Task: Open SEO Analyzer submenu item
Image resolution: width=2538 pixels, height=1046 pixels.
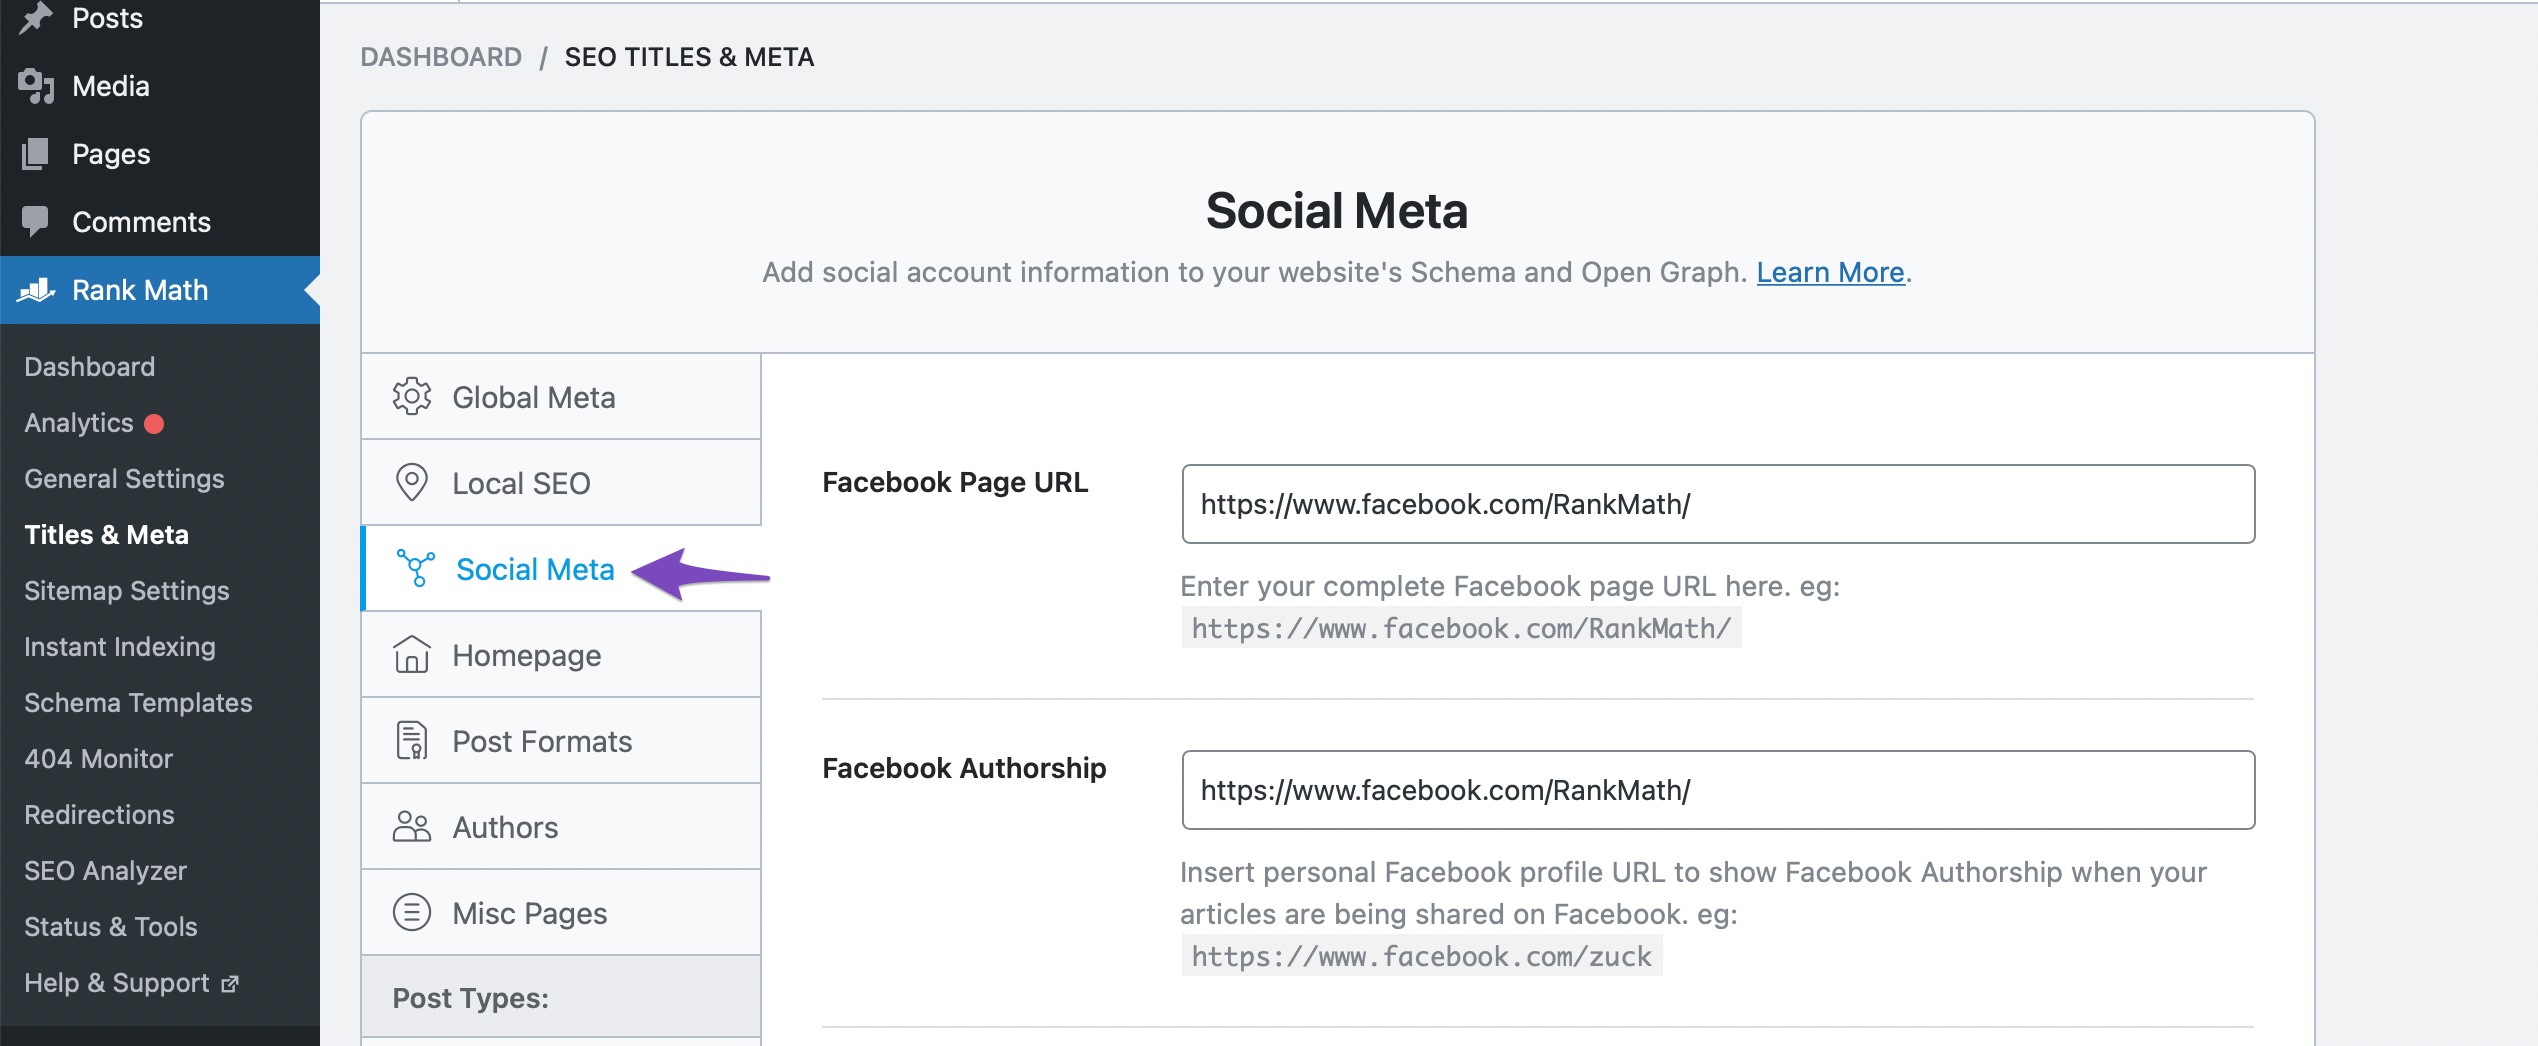Action: (x=106, y=871)
